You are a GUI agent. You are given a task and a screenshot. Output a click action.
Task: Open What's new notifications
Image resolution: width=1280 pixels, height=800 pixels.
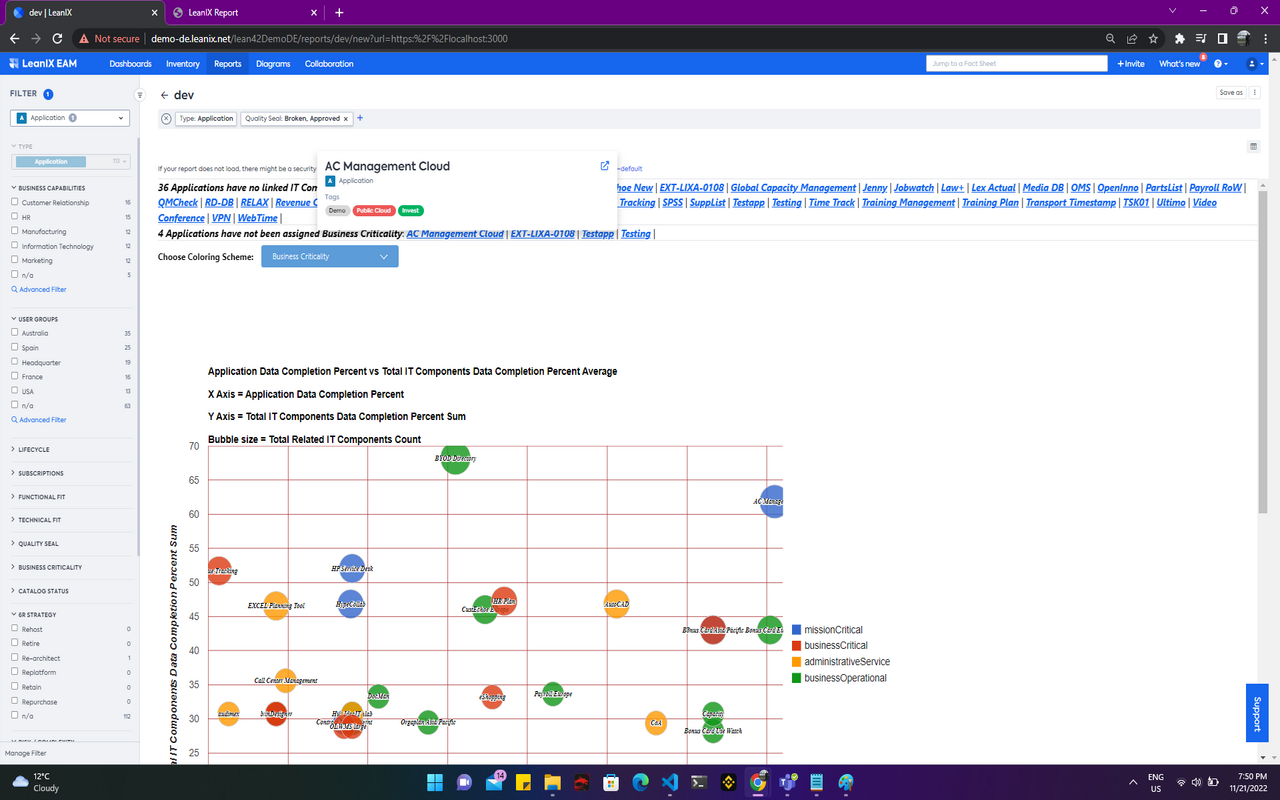click(1180, 63)
